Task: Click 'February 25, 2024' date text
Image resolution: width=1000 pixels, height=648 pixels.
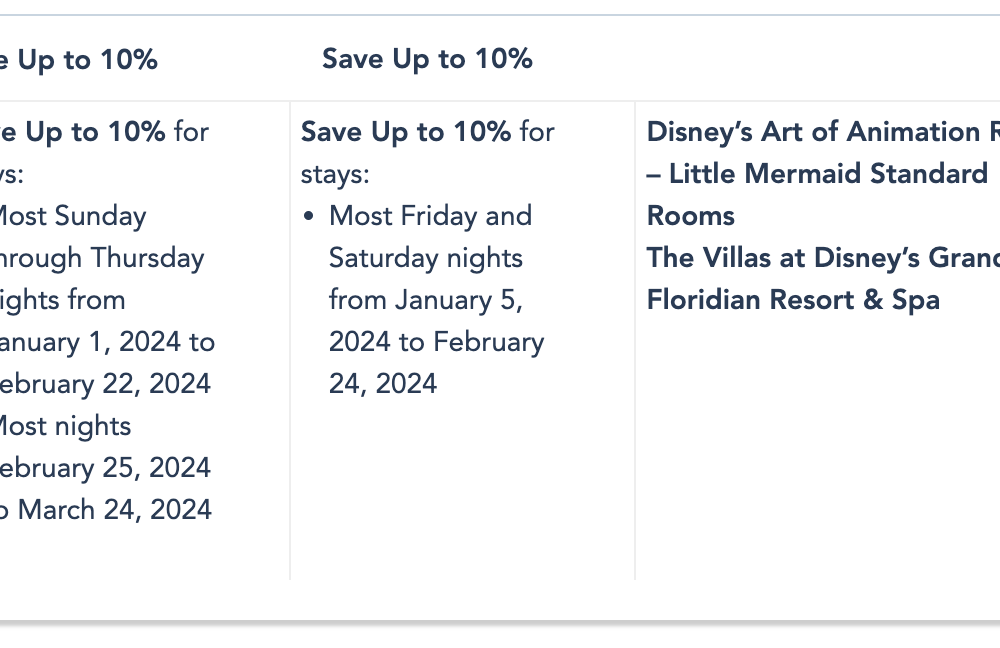Action: (105, 468)
